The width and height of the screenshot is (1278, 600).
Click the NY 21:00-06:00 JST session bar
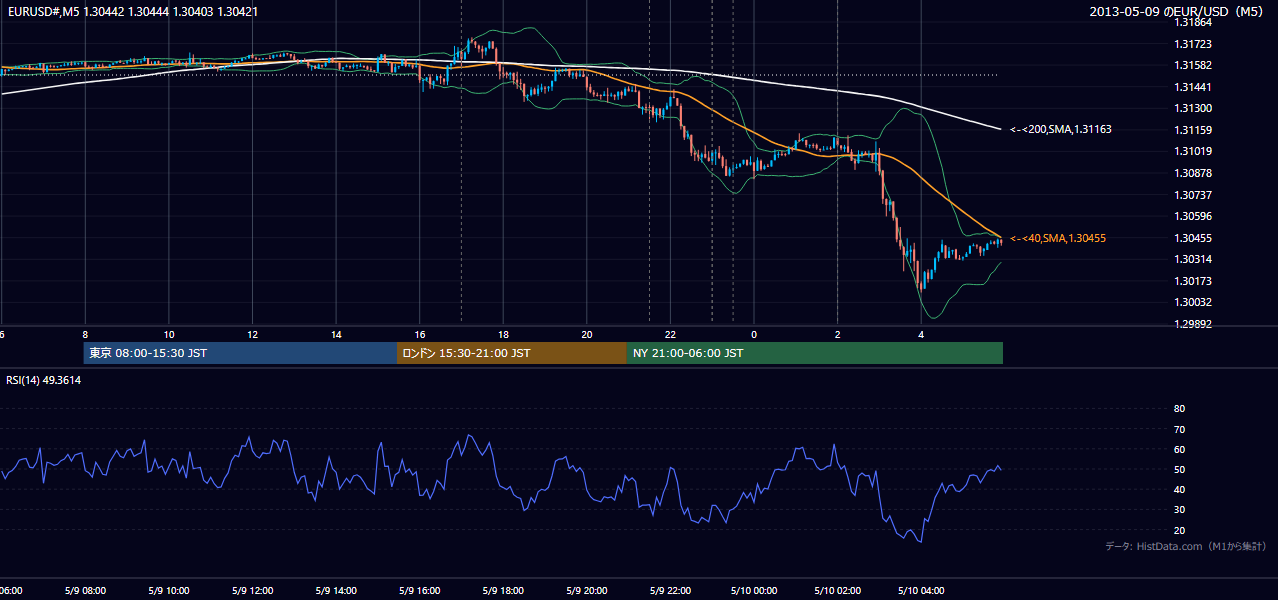tap(815, 353)
